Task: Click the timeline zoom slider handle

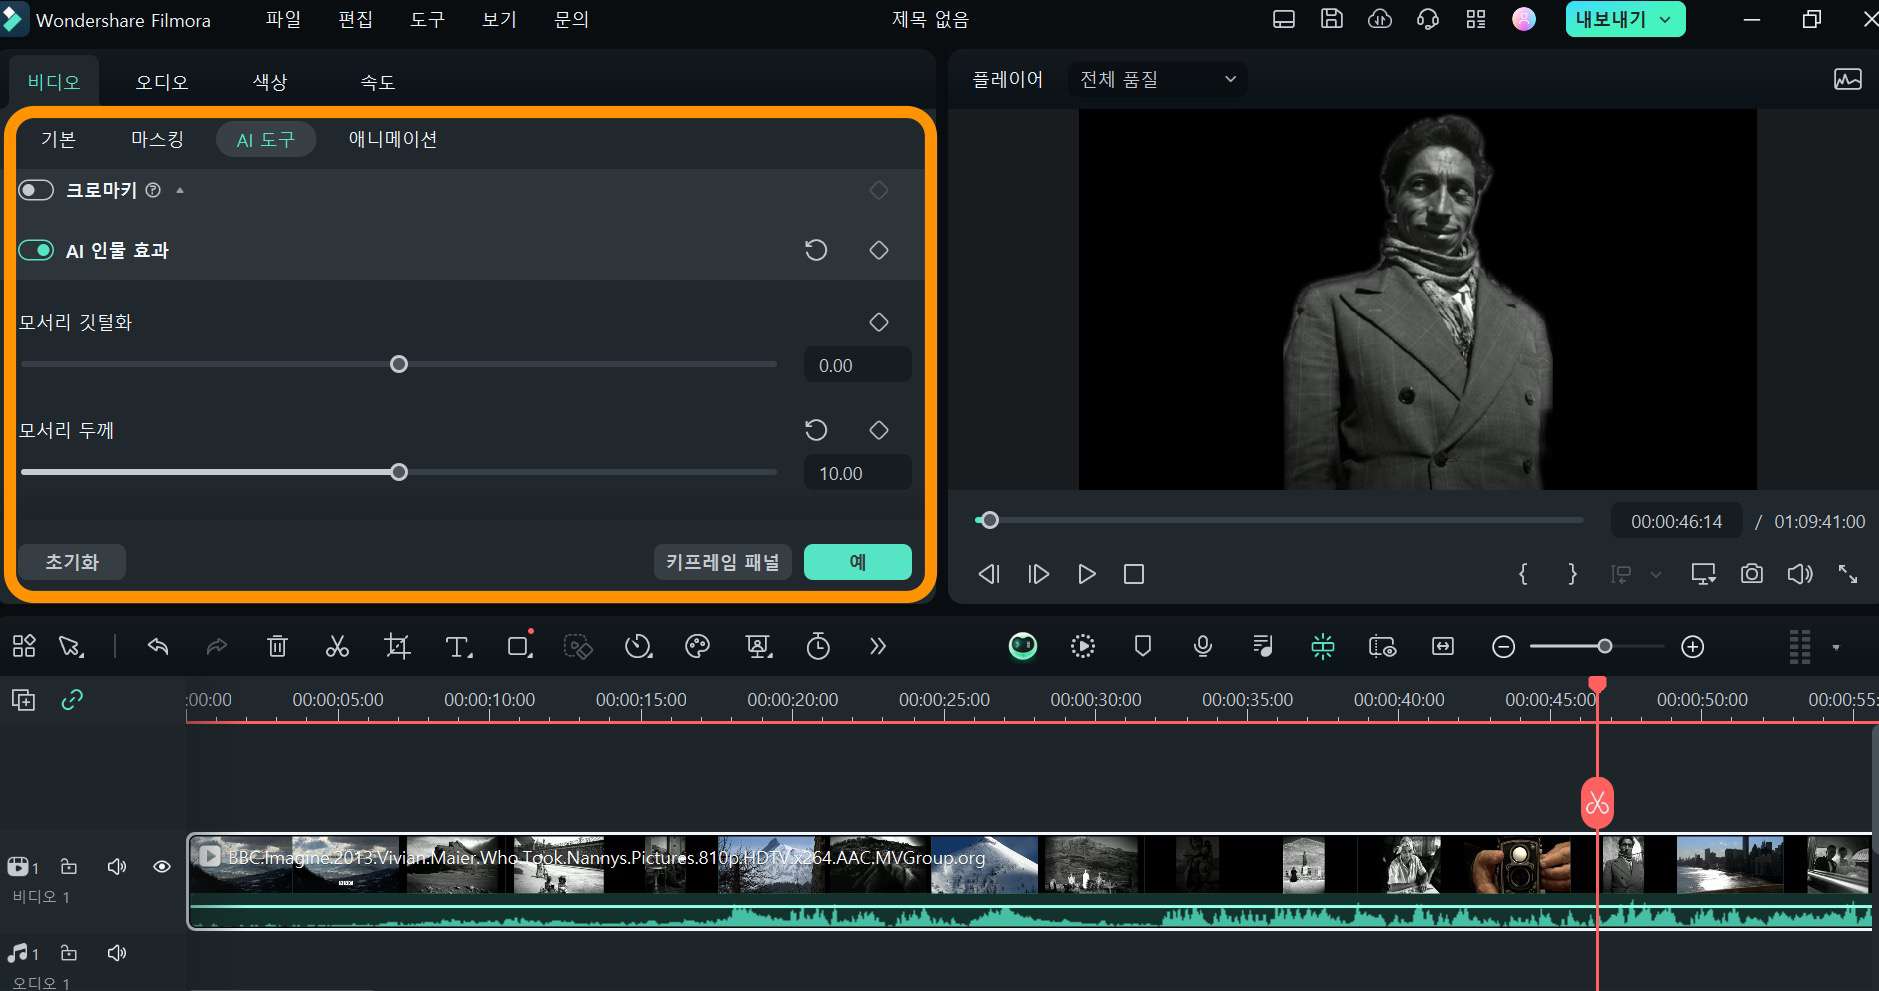Action: 1605,647
